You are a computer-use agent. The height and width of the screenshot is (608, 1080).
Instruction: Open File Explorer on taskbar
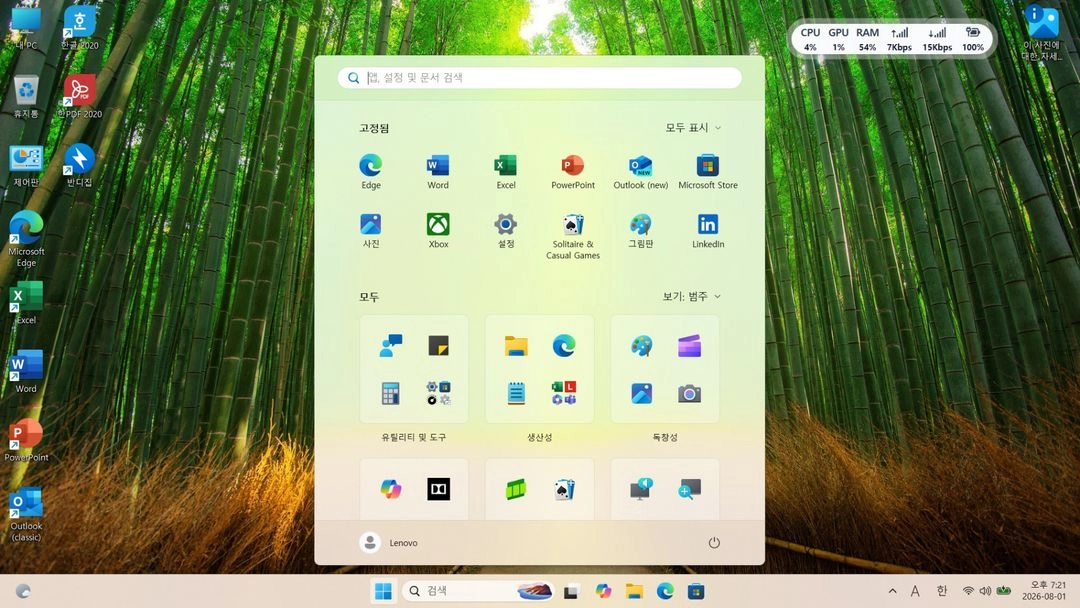(634, 591)
